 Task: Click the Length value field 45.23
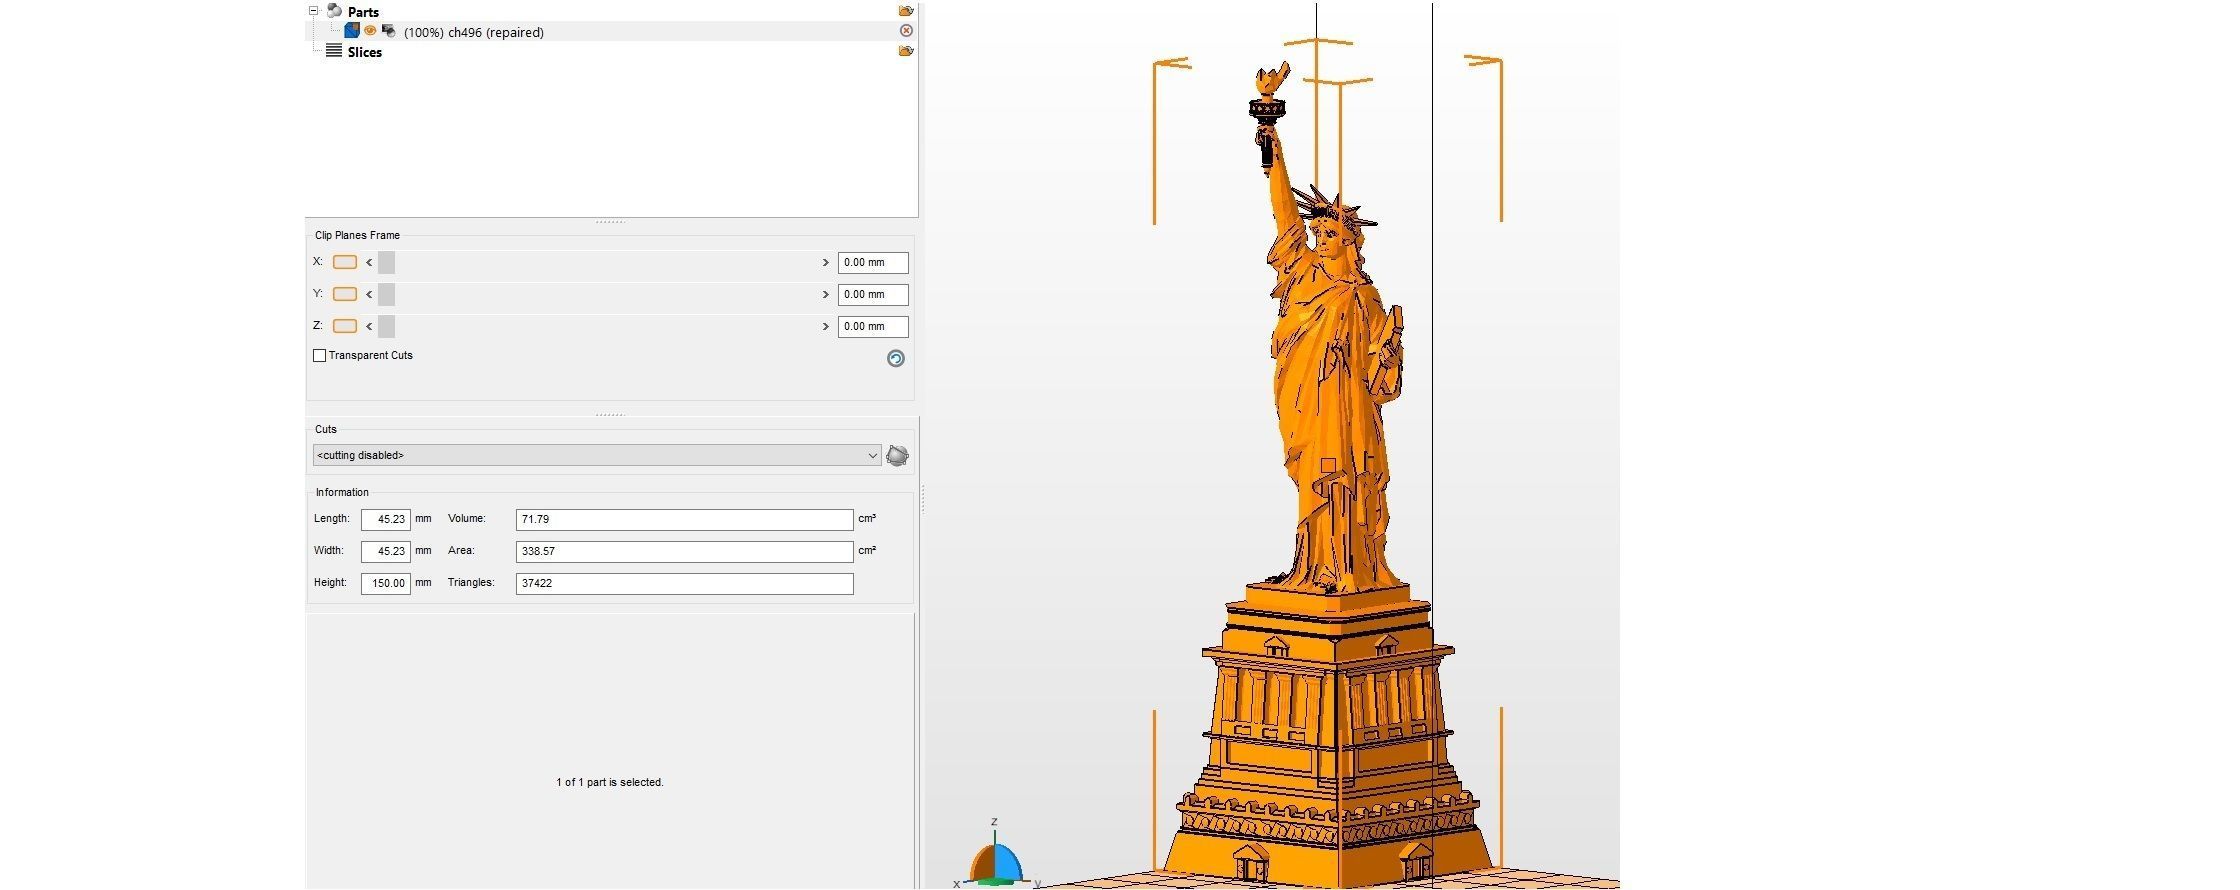(386, 520)
